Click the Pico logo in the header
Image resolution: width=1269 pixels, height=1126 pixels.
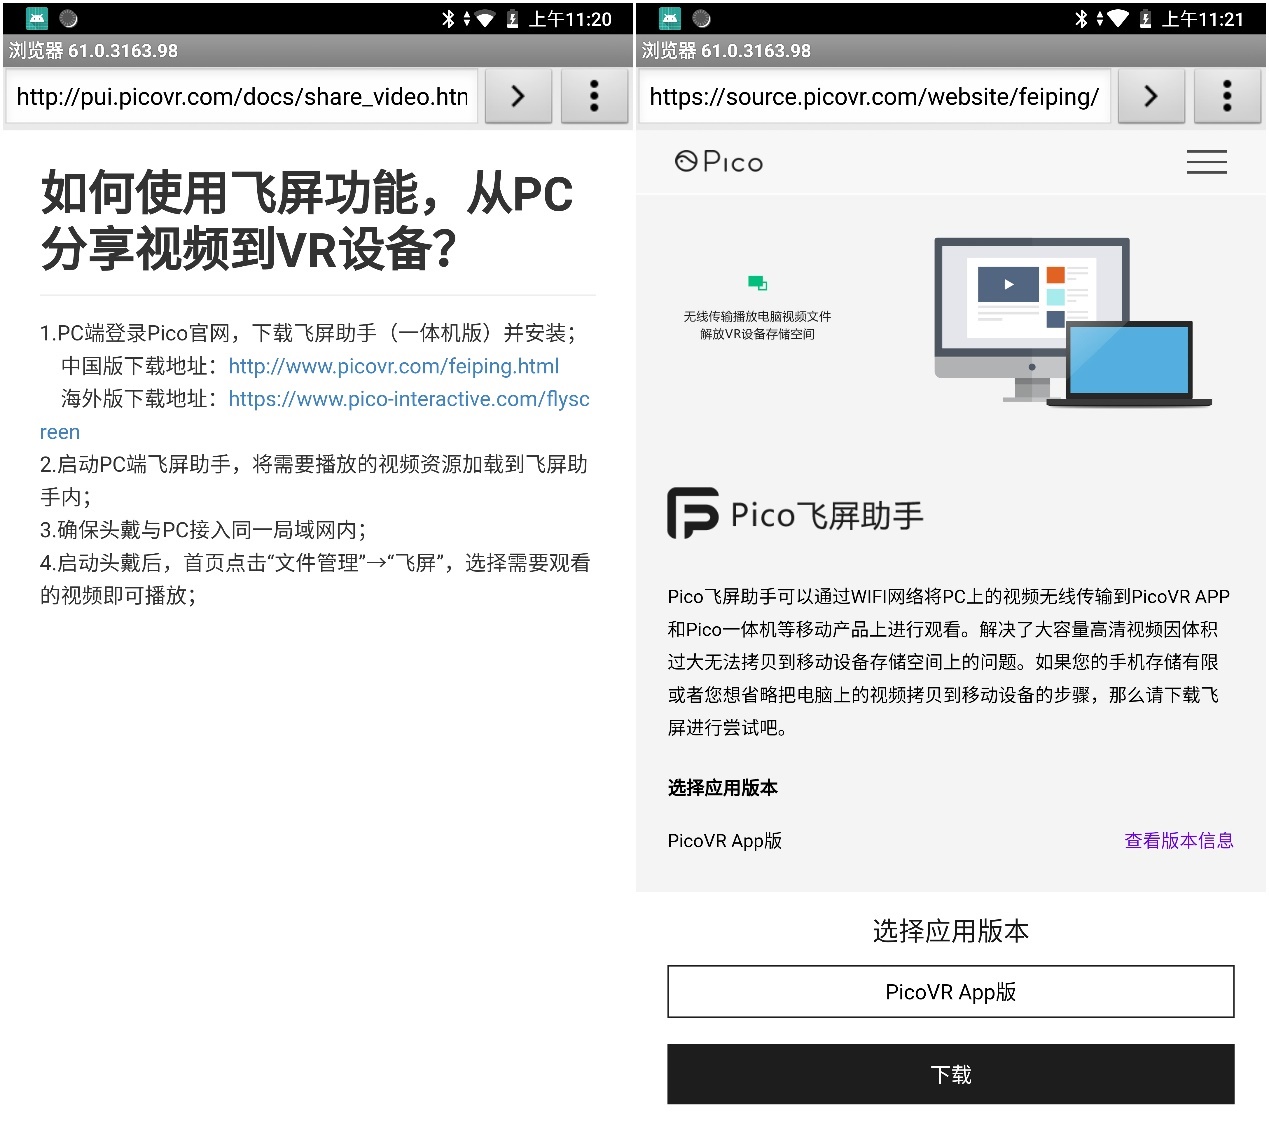(x=719, y=162)
